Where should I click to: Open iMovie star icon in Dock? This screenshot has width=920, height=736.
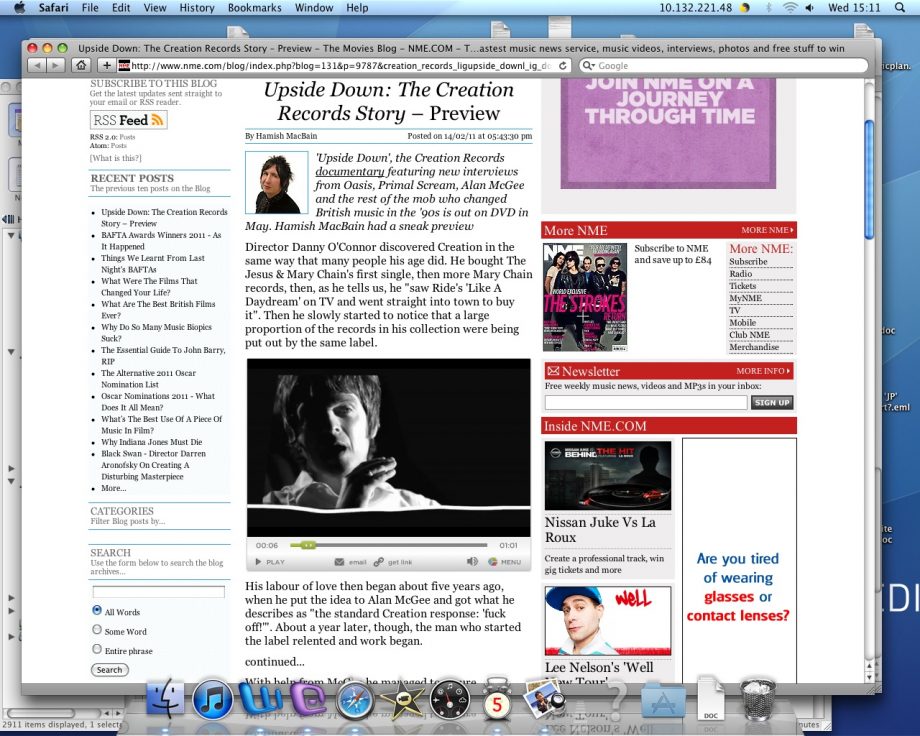pos(401,700)
